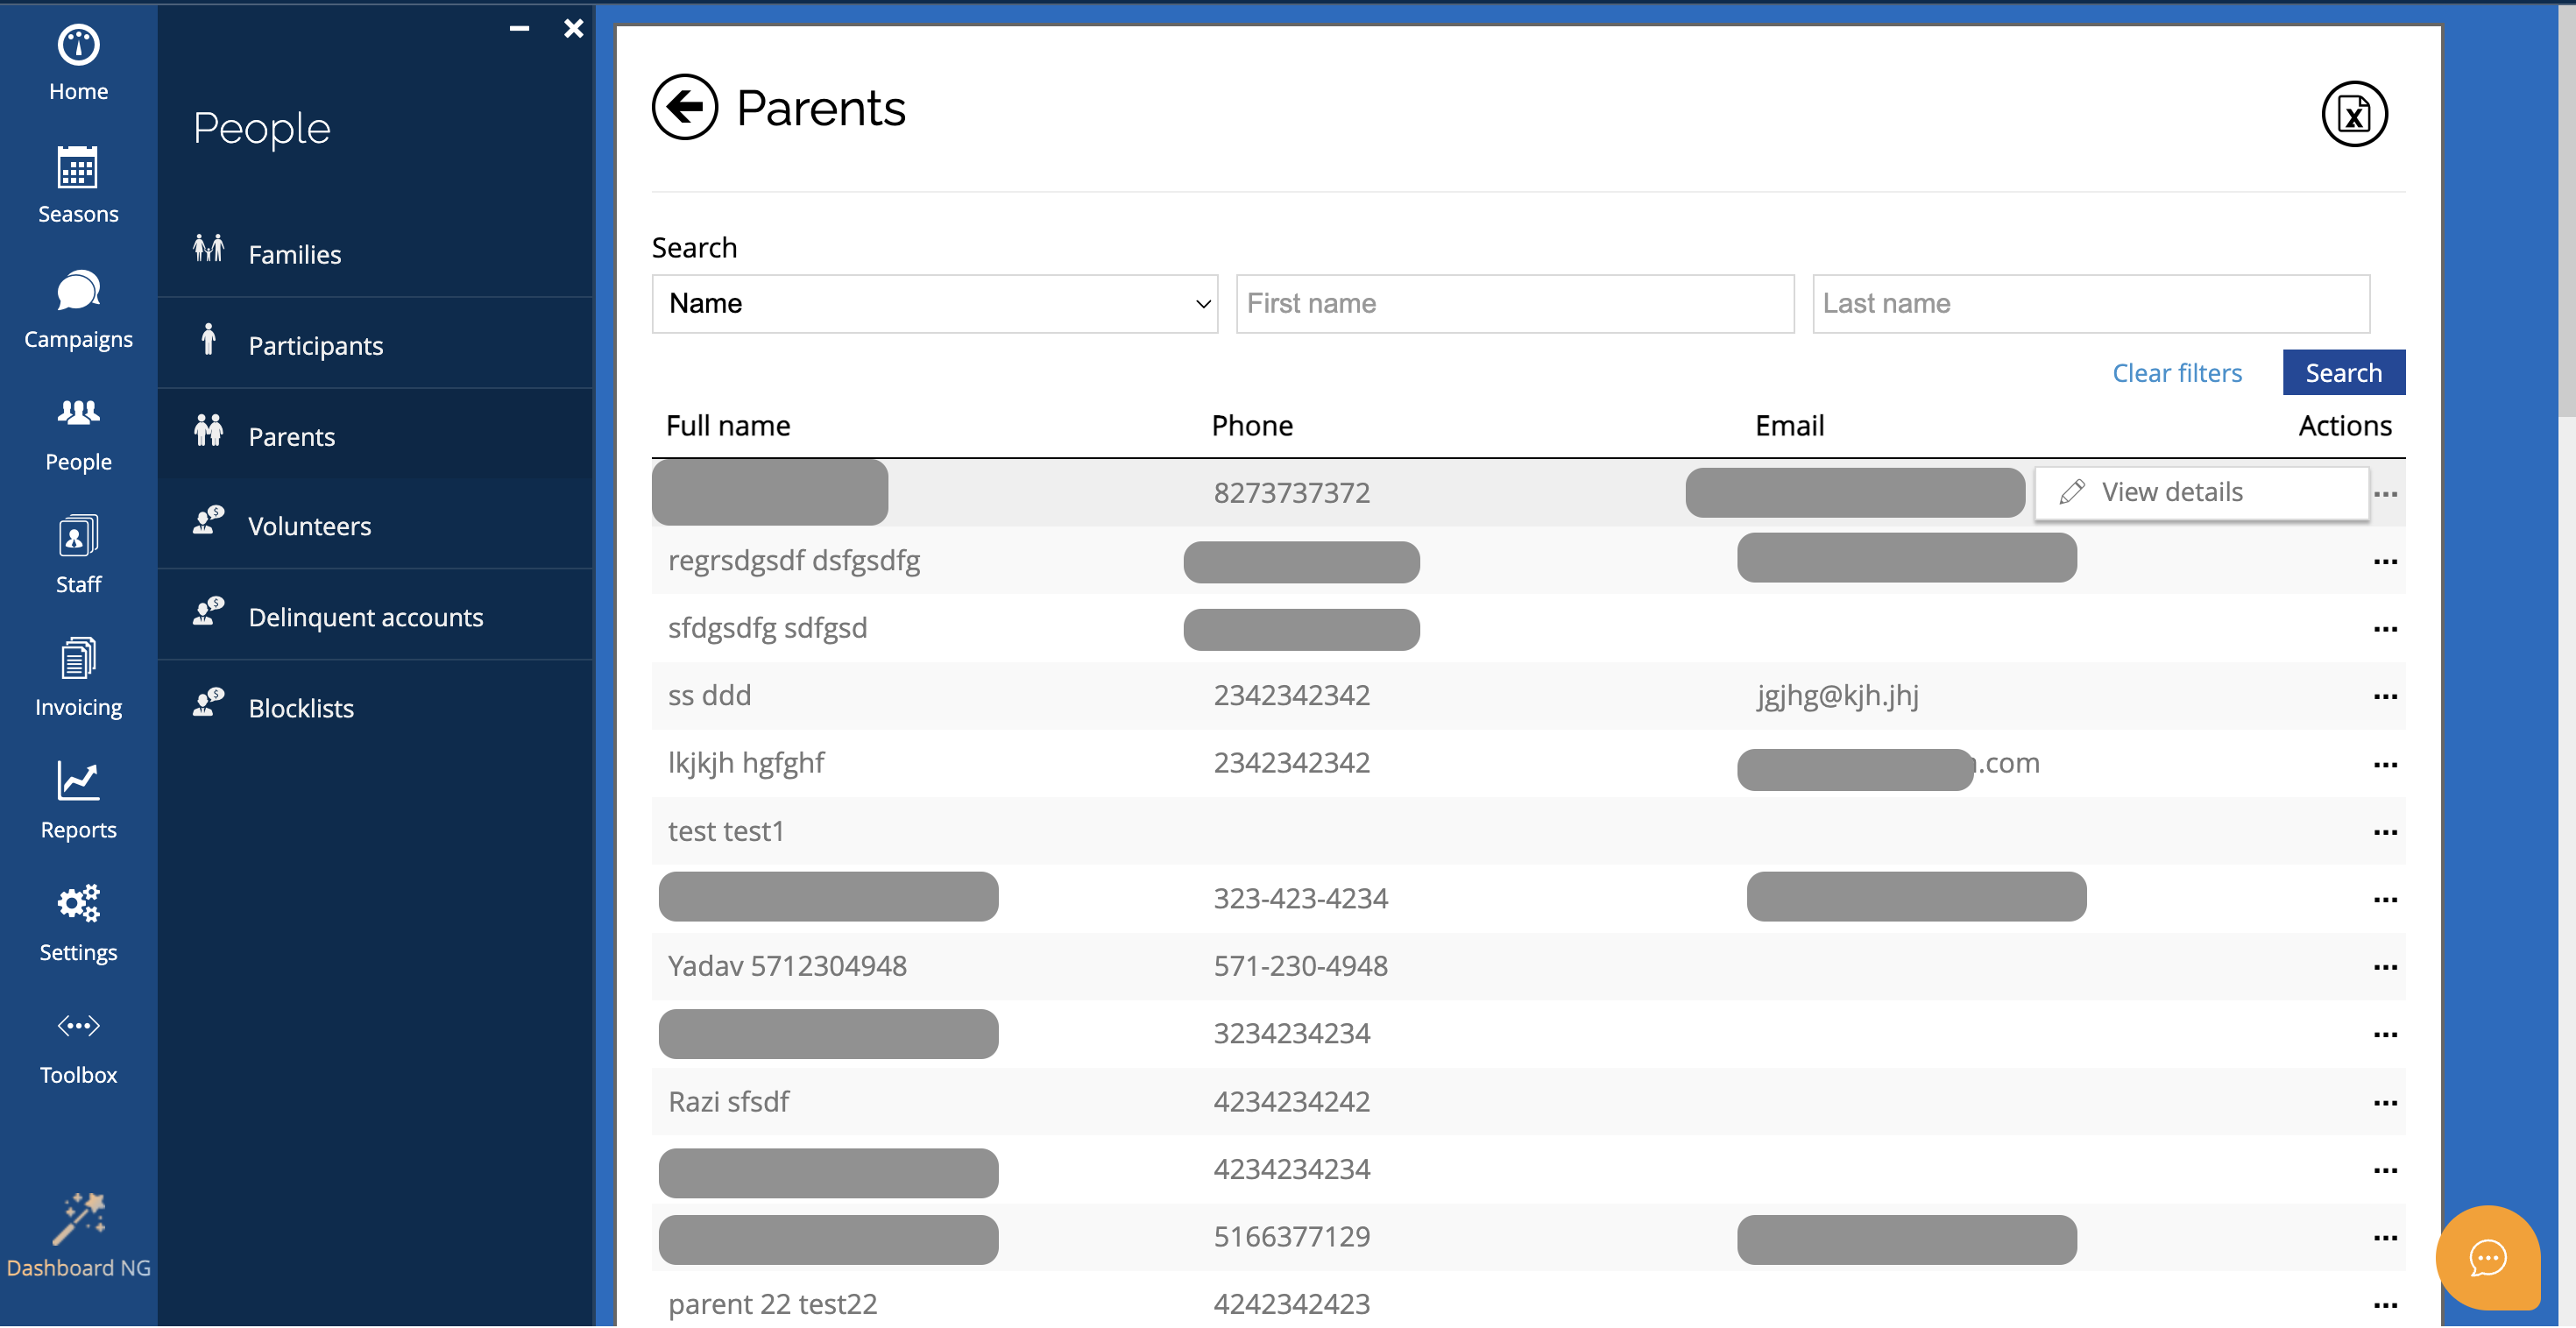The image size is (2576, 1328).
Task: Open actions menu for Razi sfsdf row
Action: (x=2384, y=1103)
